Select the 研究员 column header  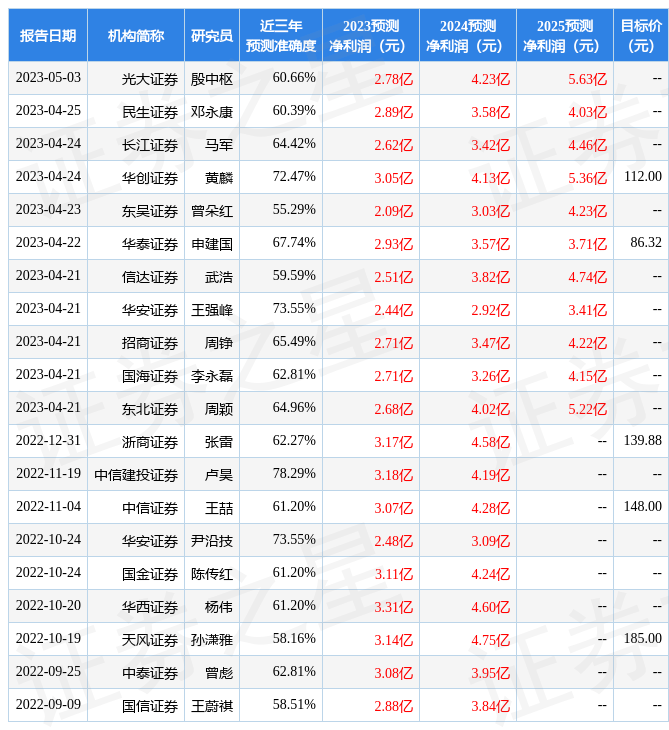point(212,36)
